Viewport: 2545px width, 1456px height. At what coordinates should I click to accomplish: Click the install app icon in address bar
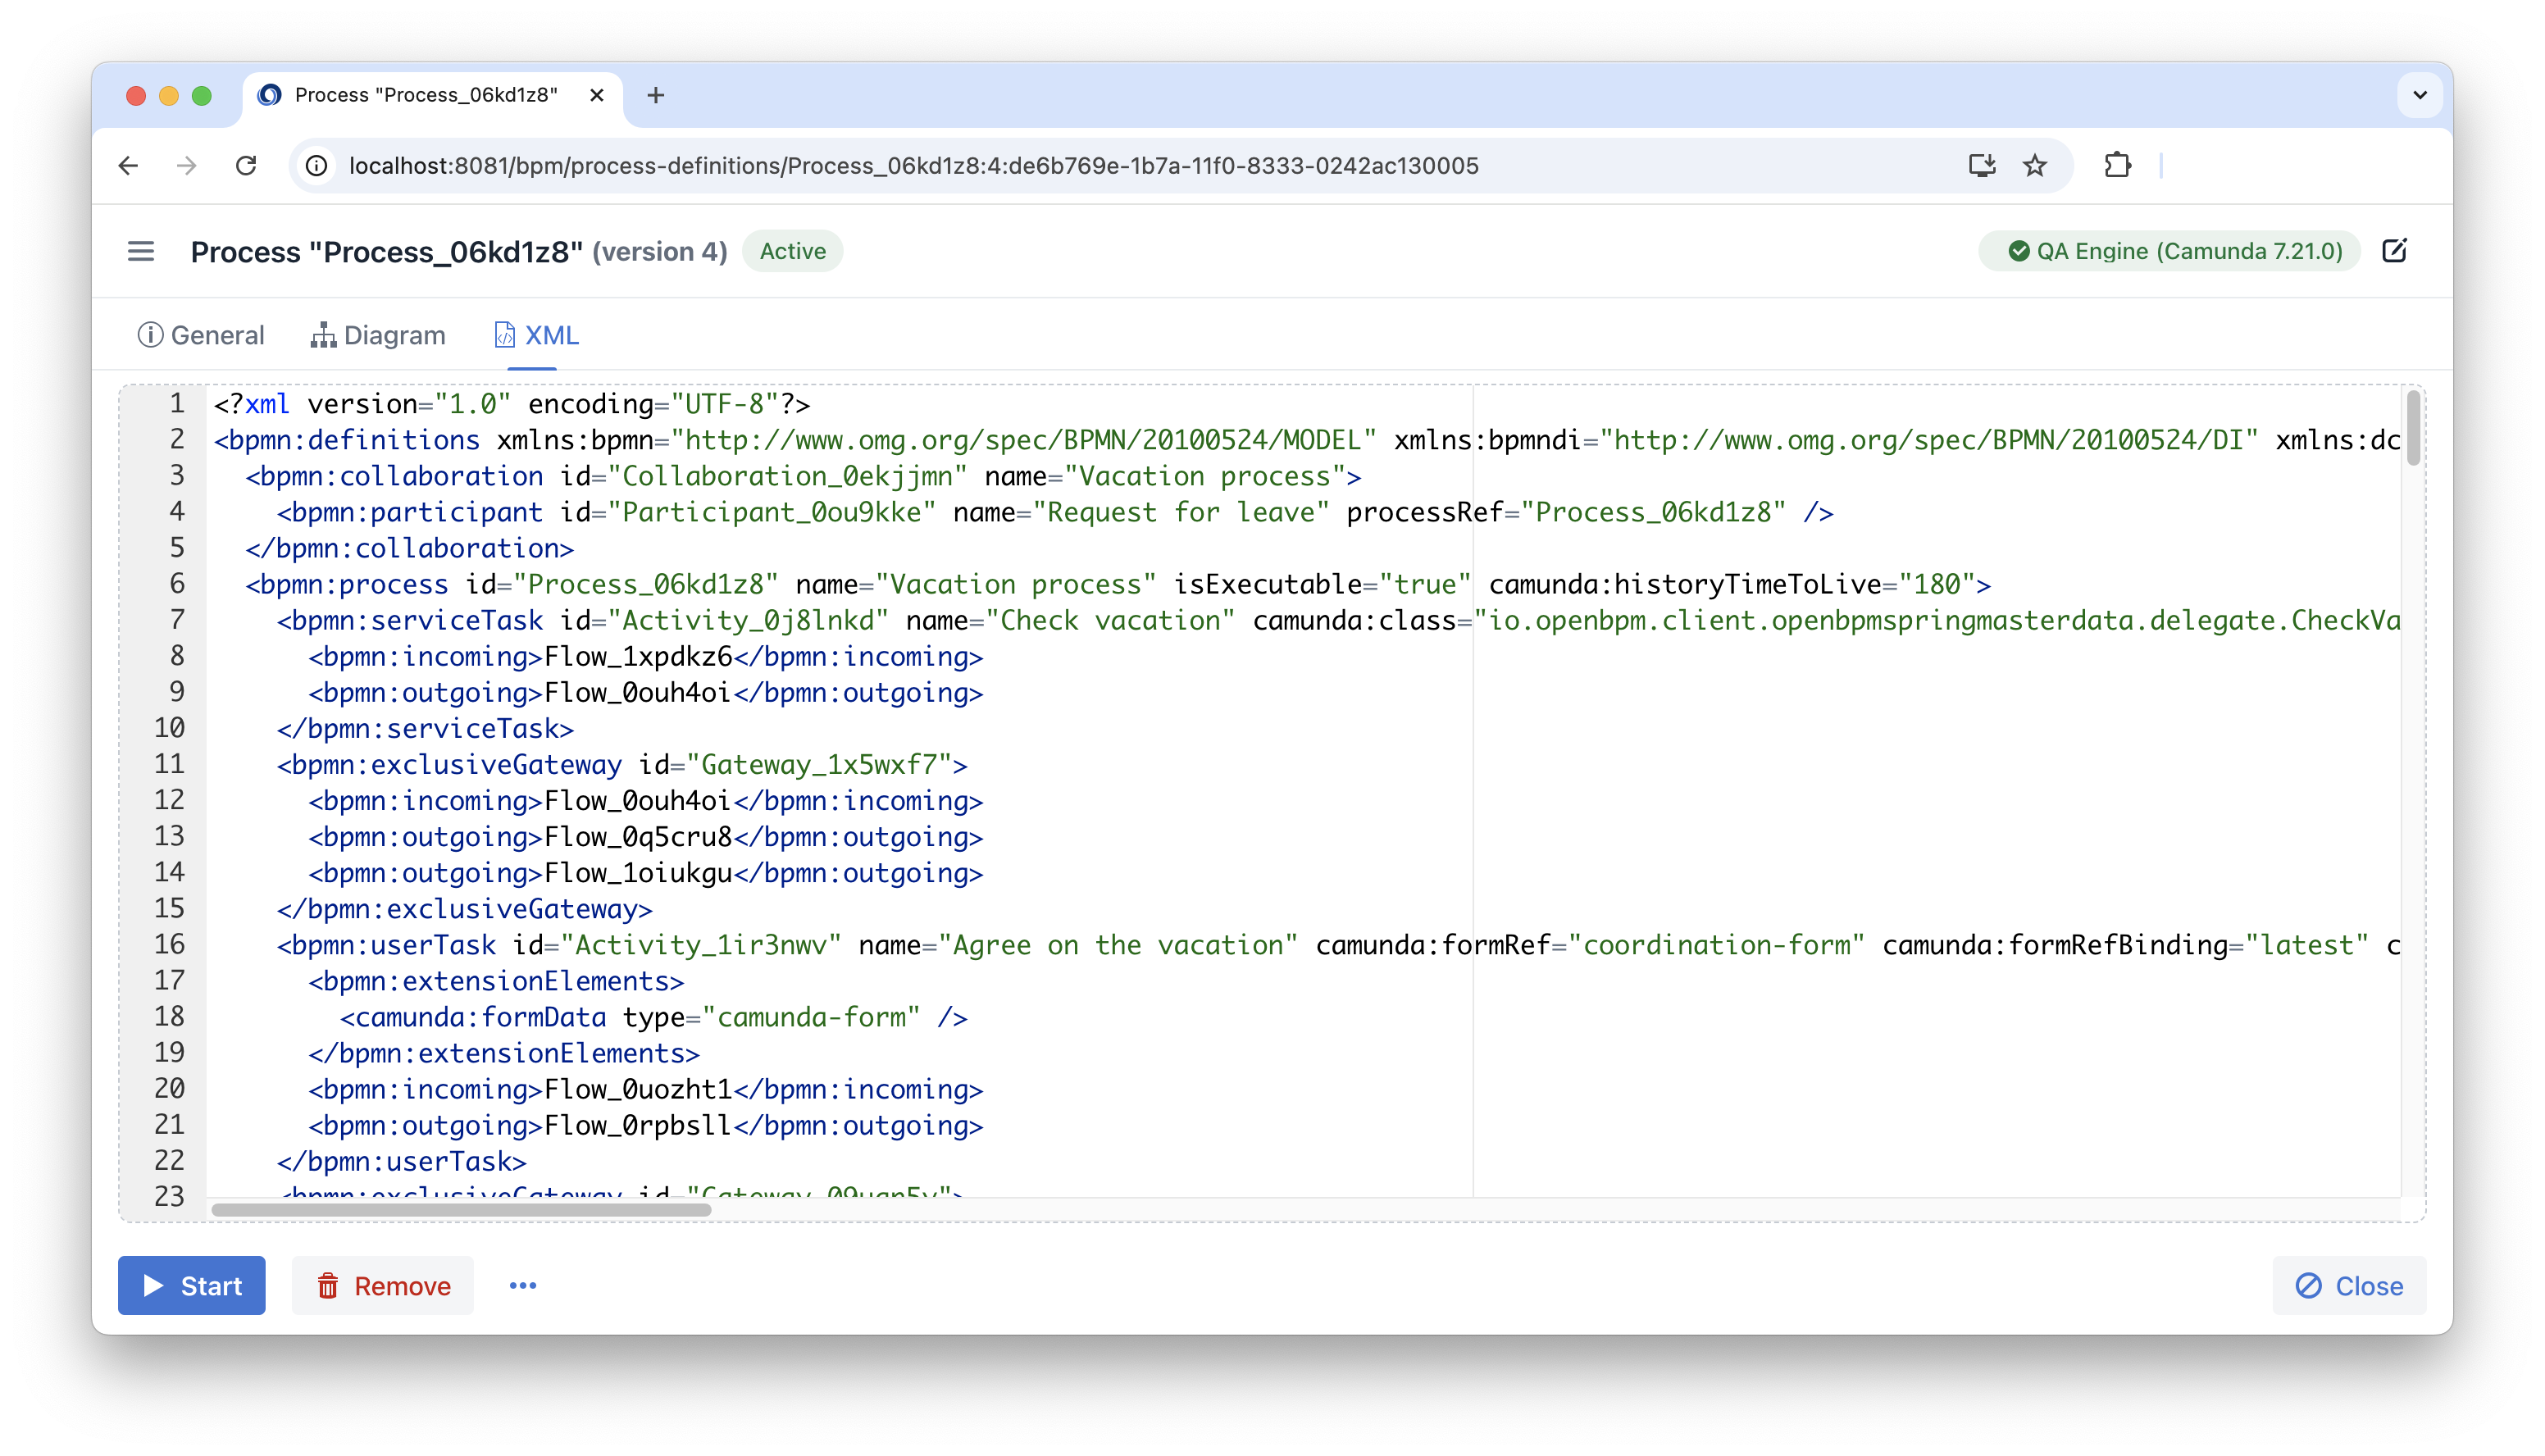pyautogui.click(x=1982, y=165)
